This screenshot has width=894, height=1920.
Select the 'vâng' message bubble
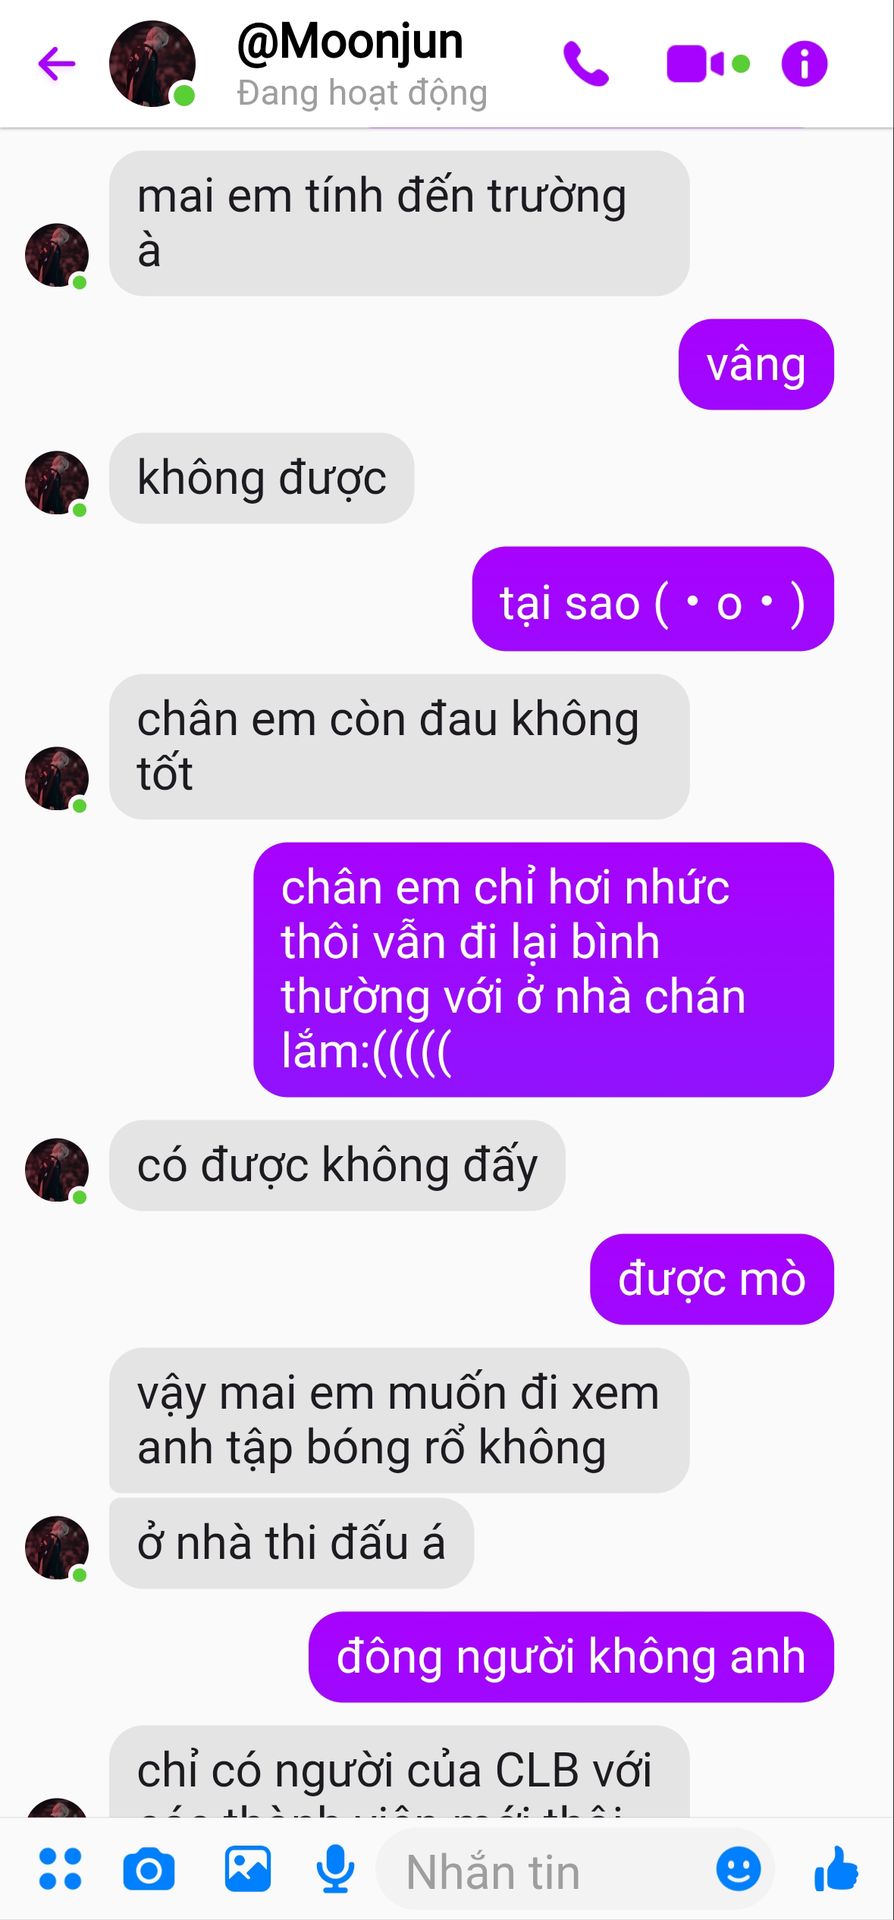coord(756,364)
